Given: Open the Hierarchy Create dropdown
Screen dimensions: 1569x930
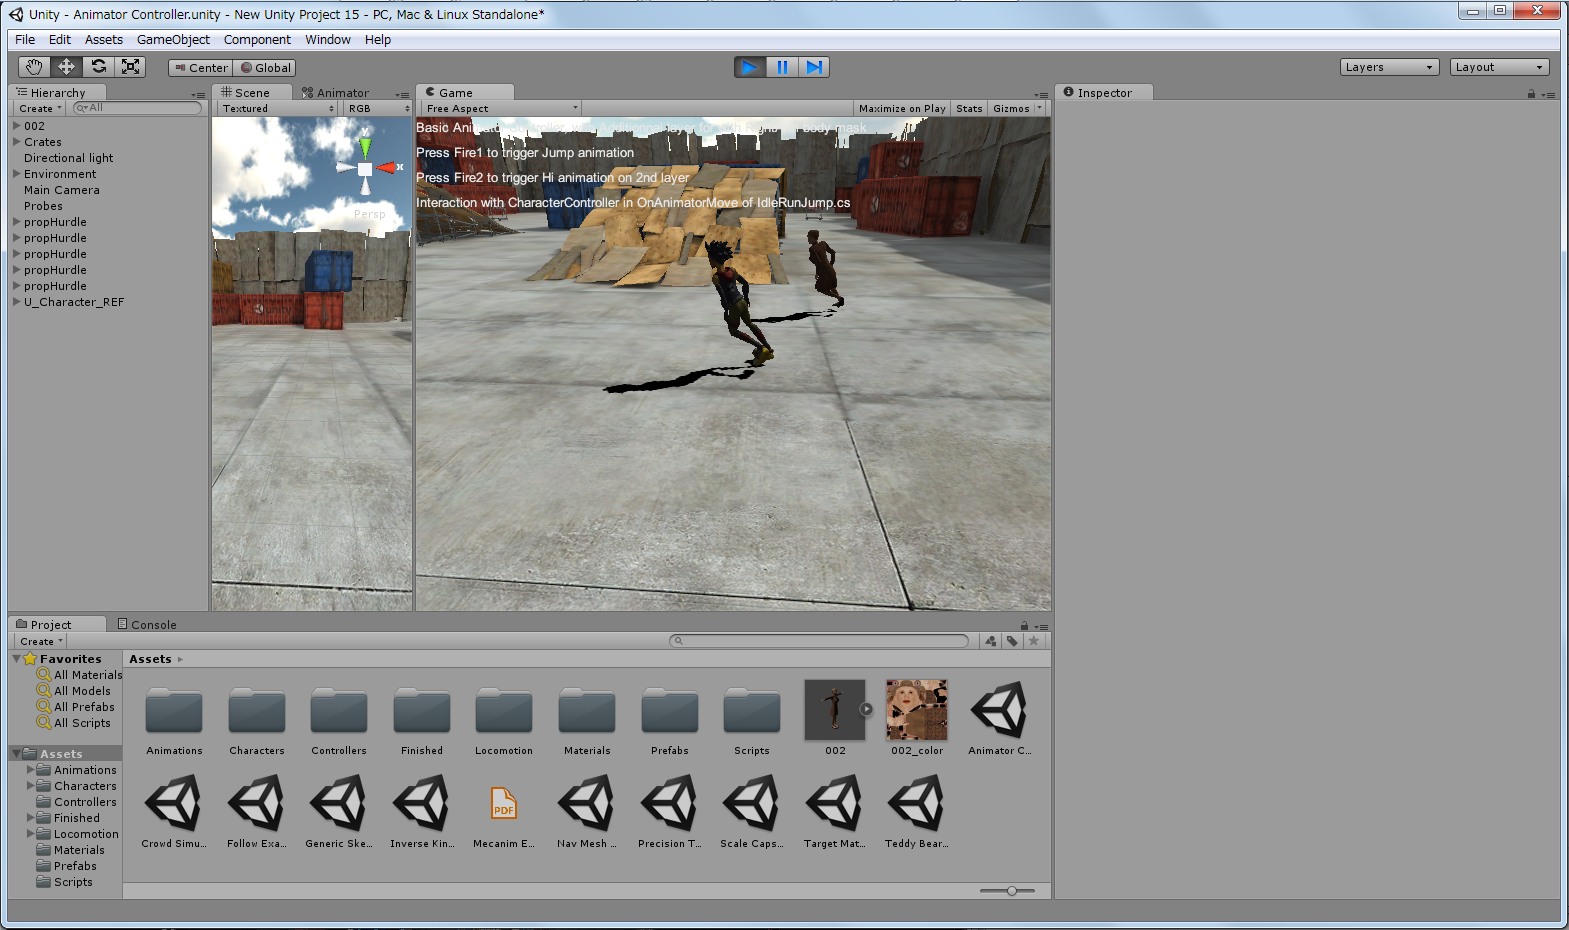Looking at the screenshot, I should point(41,108).
